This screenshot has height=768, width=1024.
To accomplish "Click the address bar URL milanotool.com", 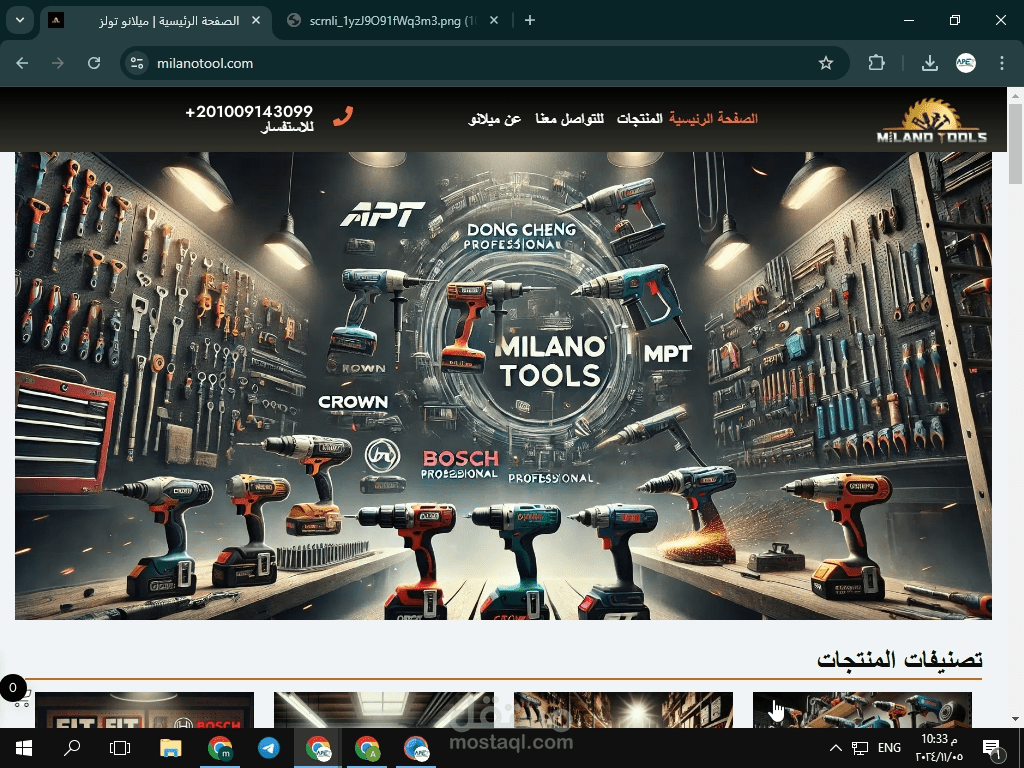I will click(205, 63).
